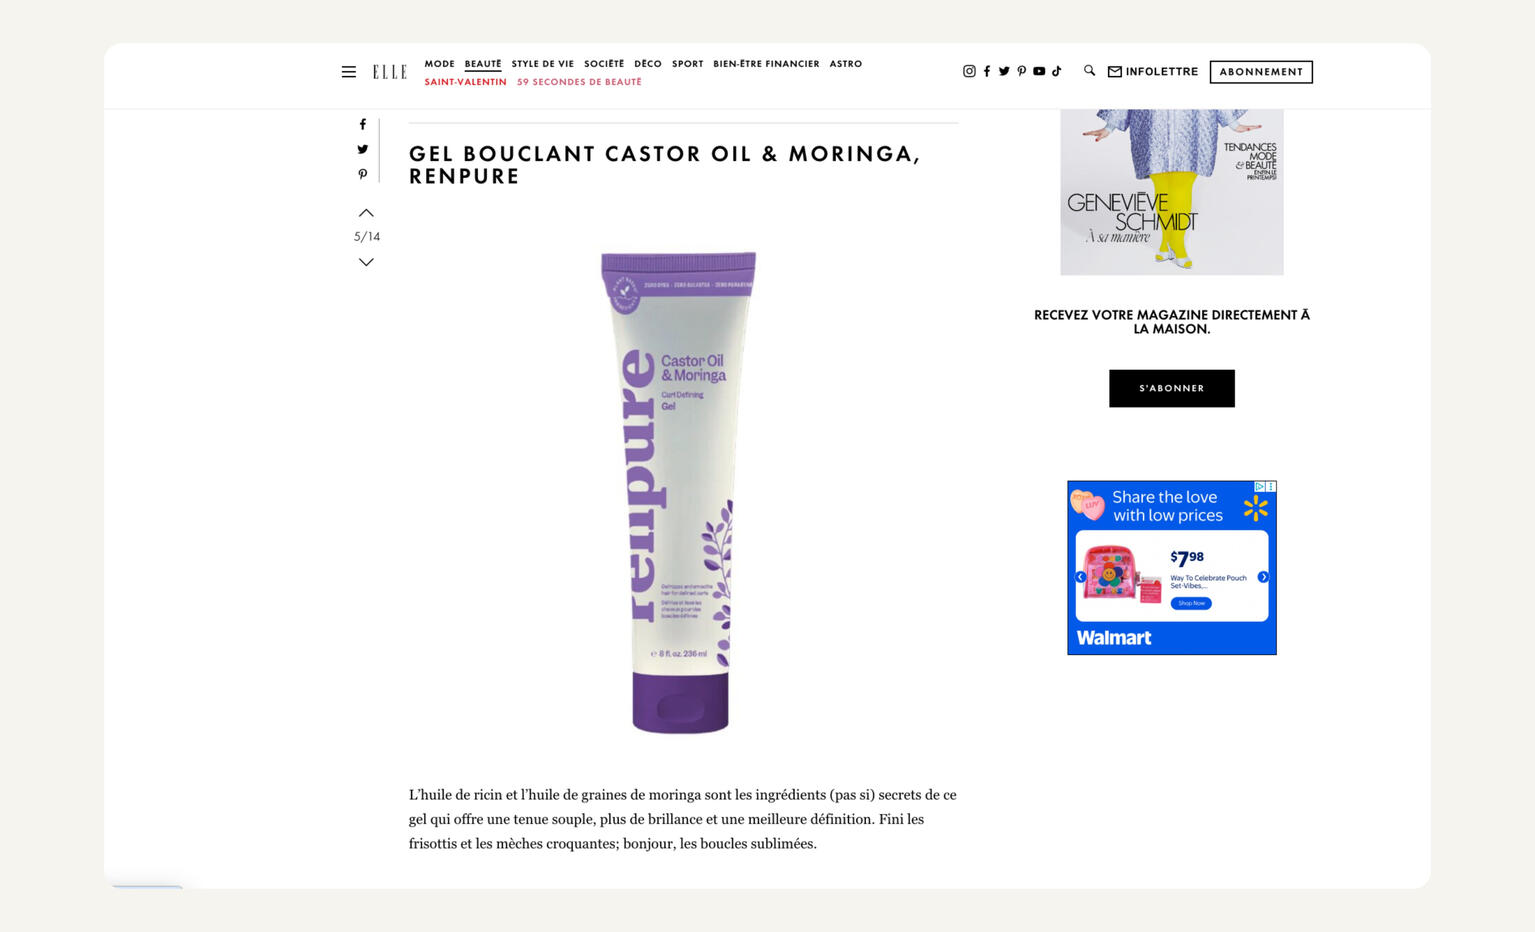Open the header Pinterest icon
1535x932 pixels.
click(x=1022, y=71)
